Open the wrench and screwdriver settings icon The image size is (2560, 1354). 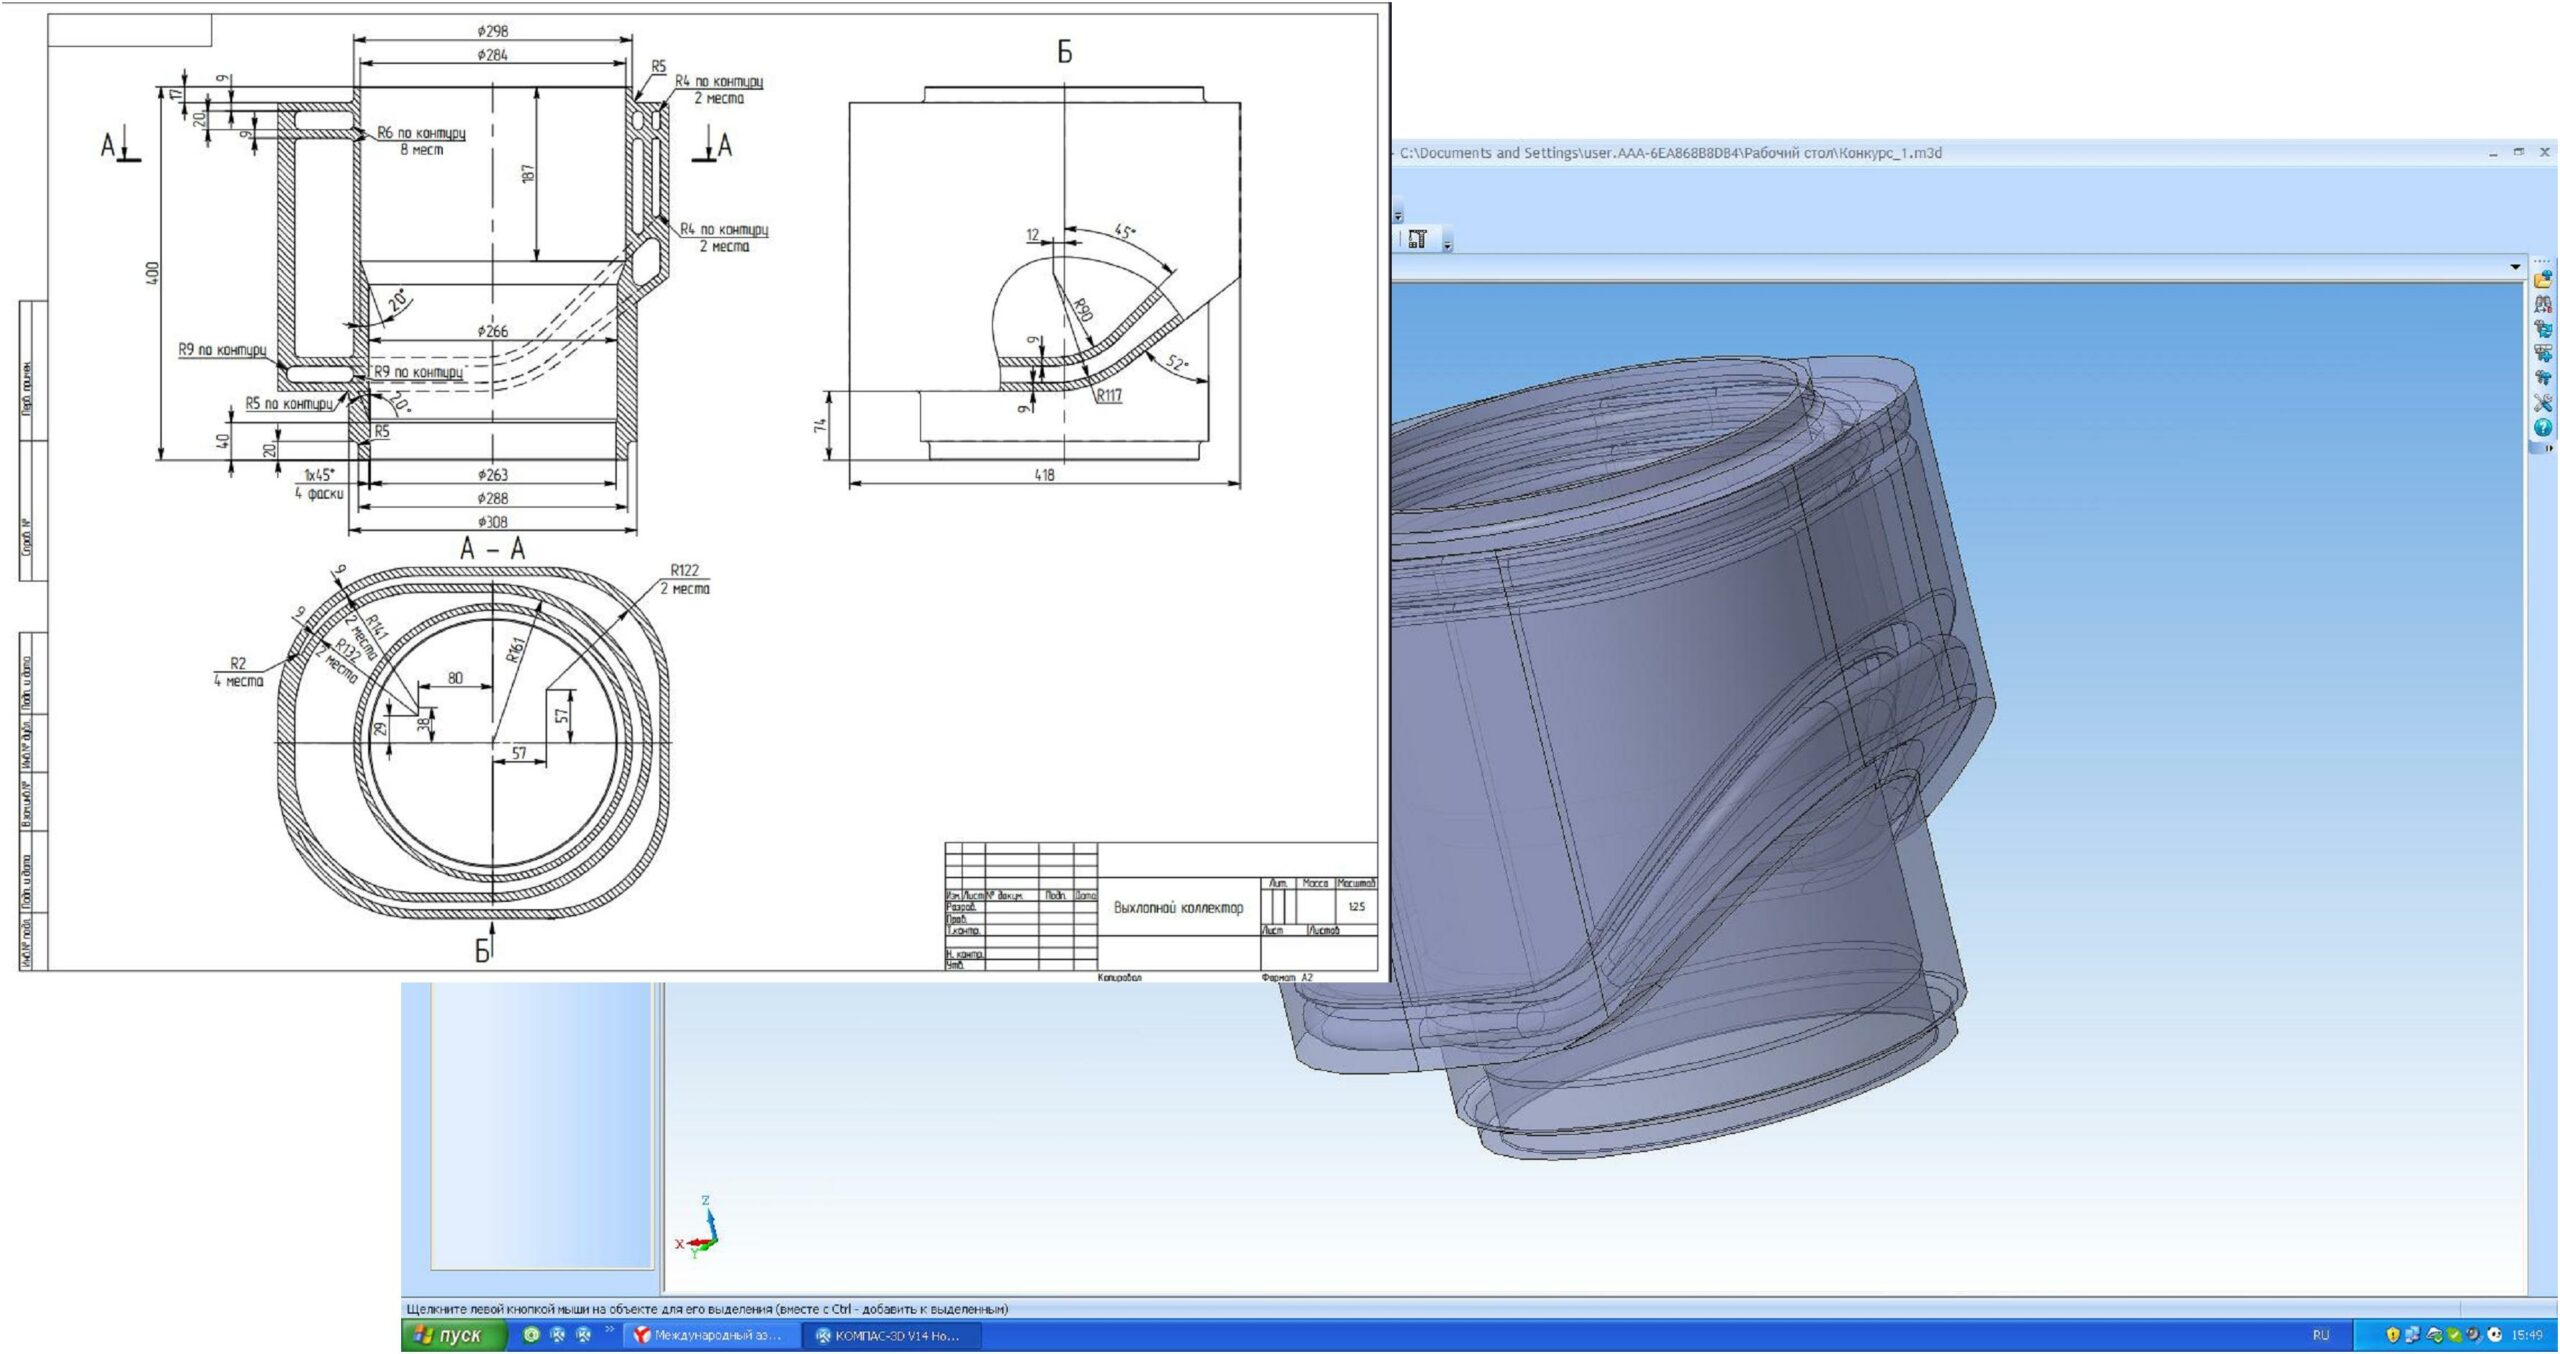pyautogui.click(x=2543, y=403)
